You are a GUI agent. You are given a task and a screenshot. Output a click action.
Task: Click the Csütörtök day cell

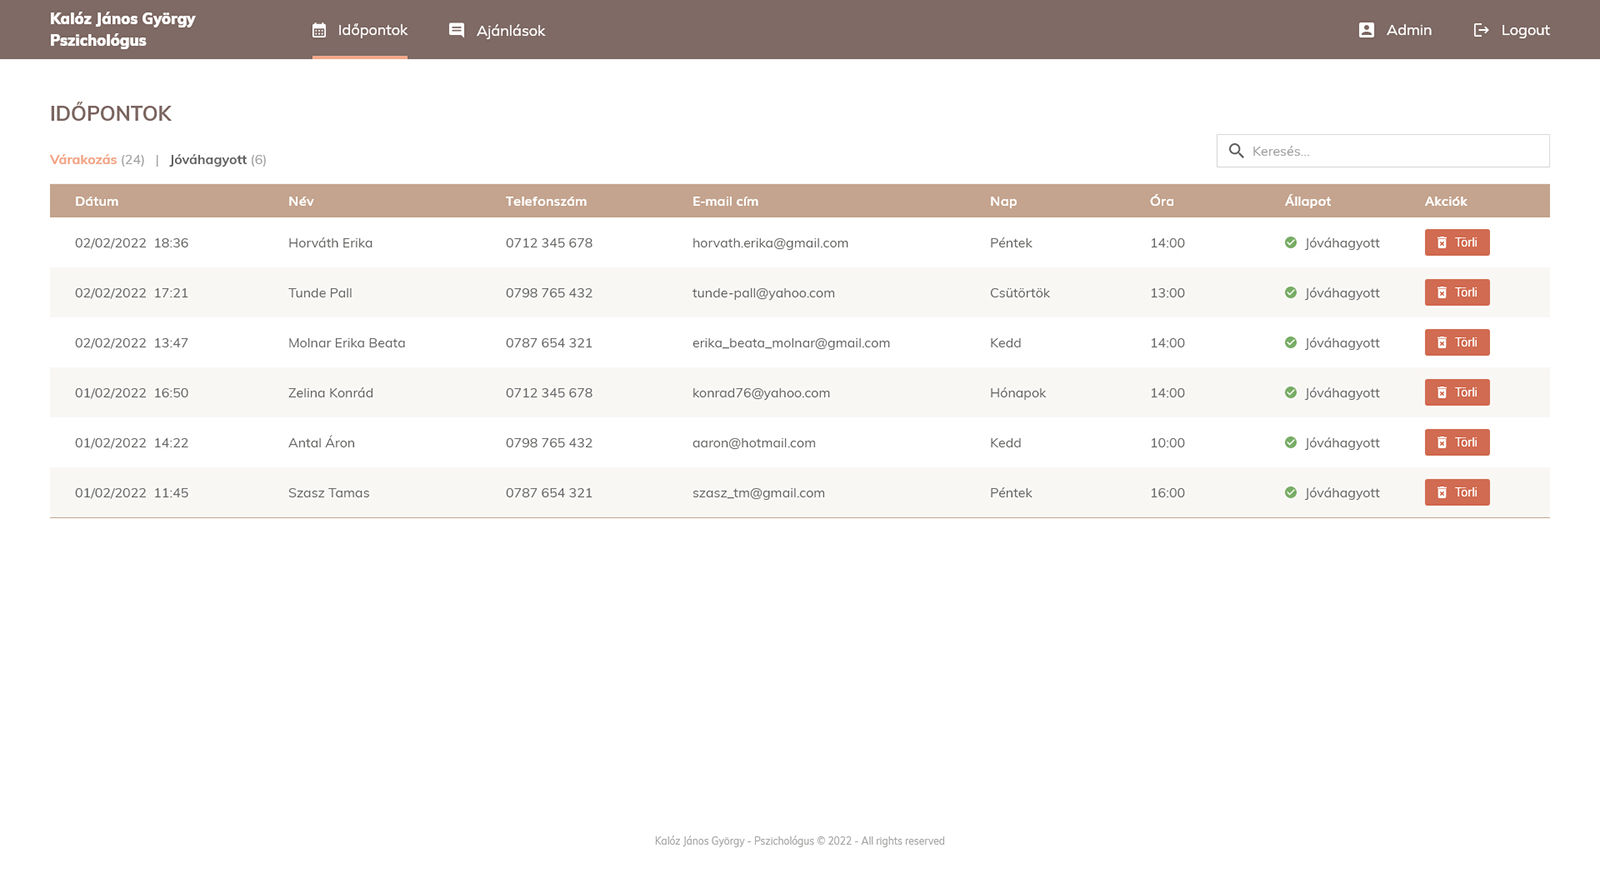(x=1020, y=293)
